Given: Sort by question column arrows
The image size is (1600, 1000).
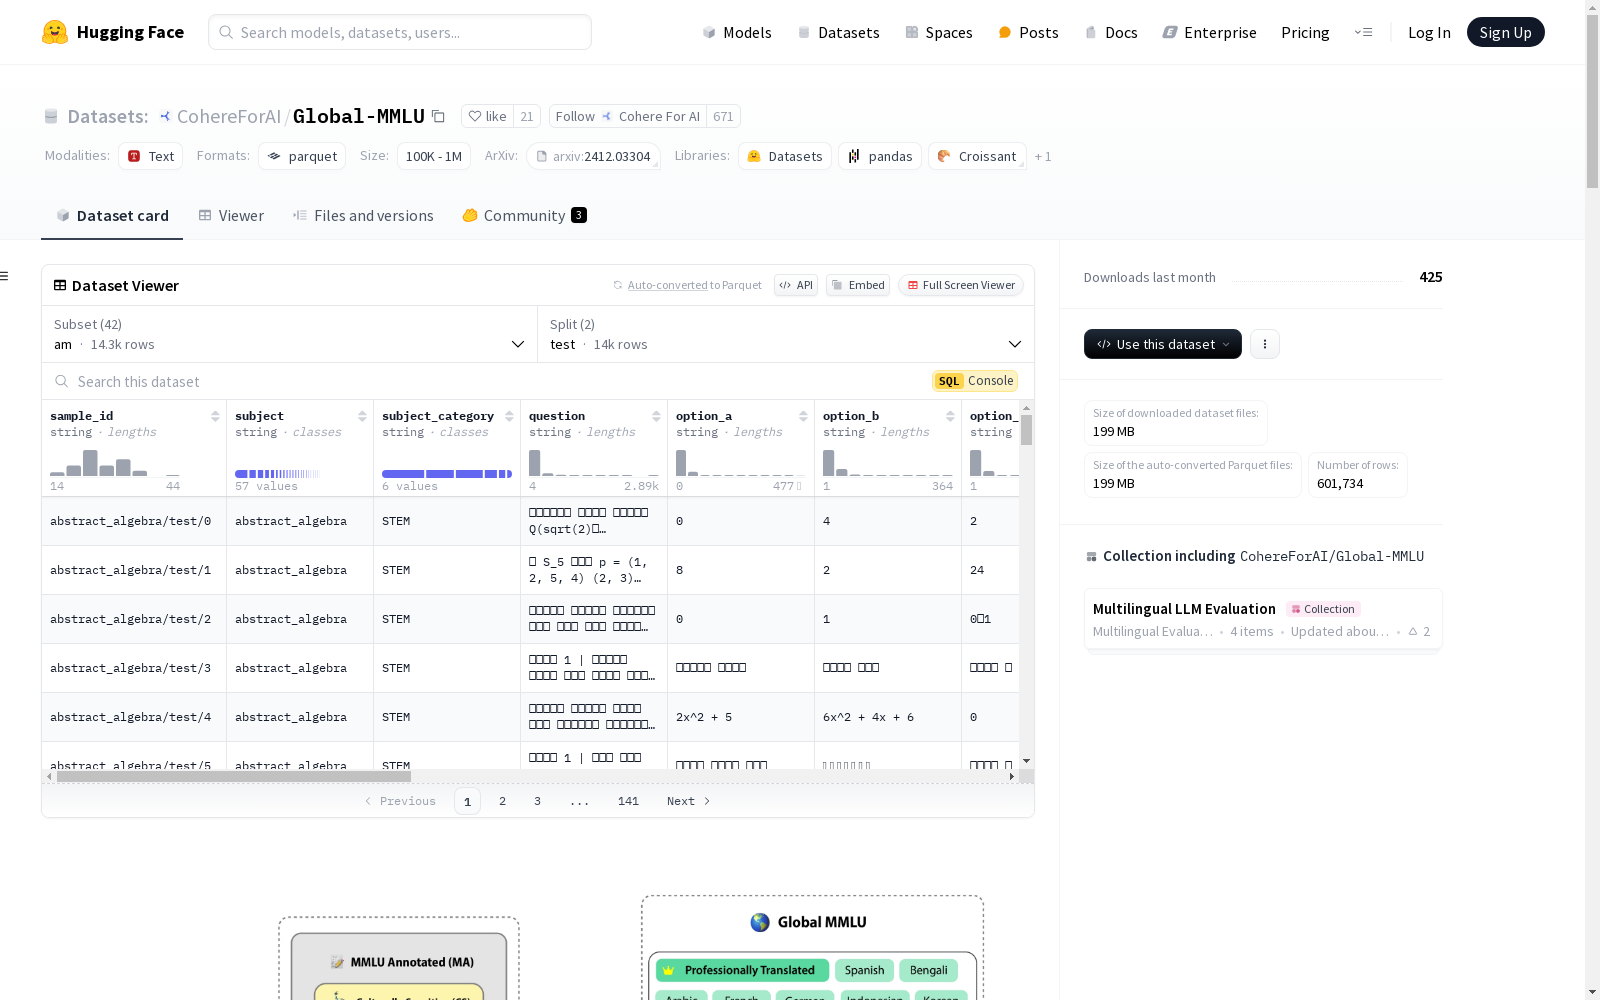Looking at the screenshot, I should (656, 416).
